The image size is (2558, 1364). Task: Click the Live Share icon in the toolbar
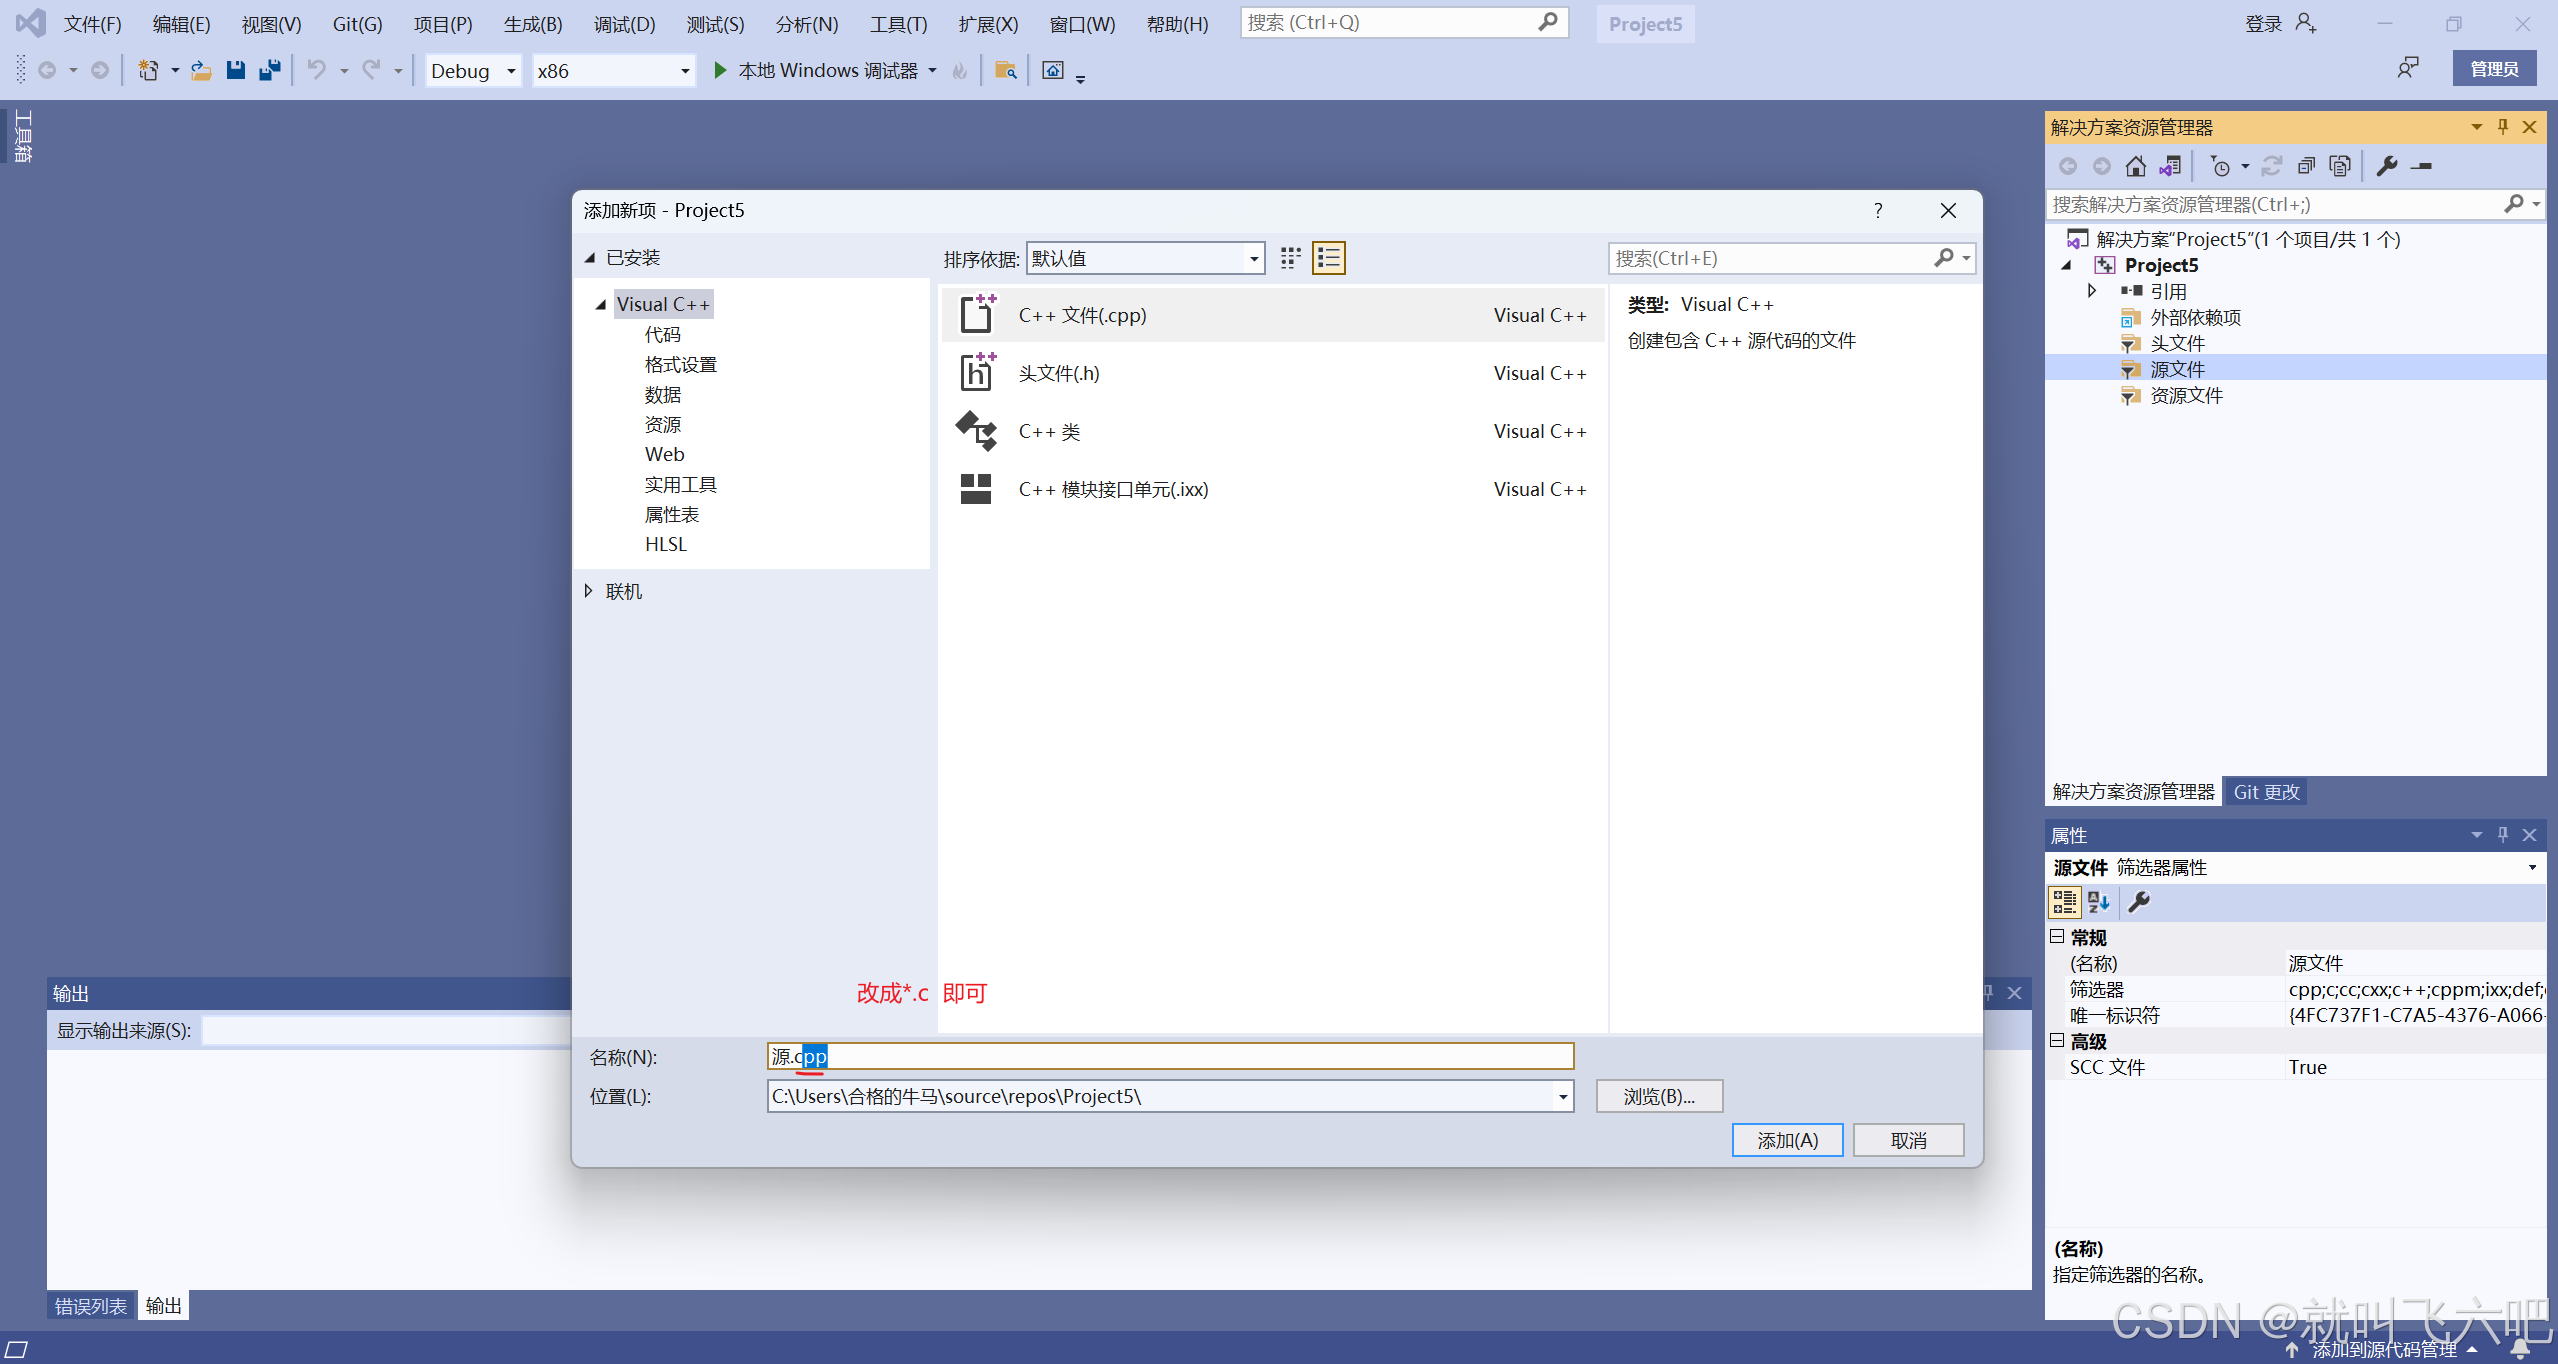pos(2407,68)
